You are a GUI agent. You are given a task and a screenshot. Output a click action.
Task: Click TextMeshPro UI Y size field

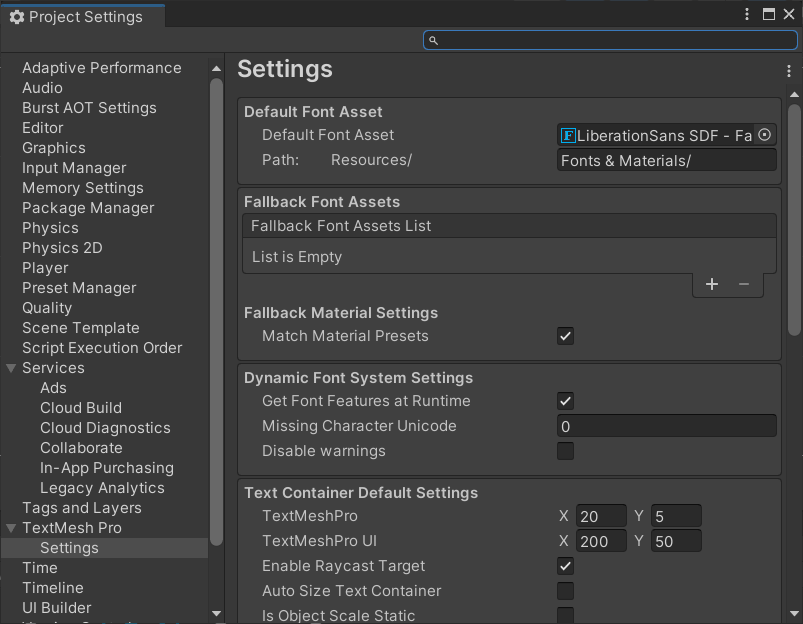tap(676, 541)
